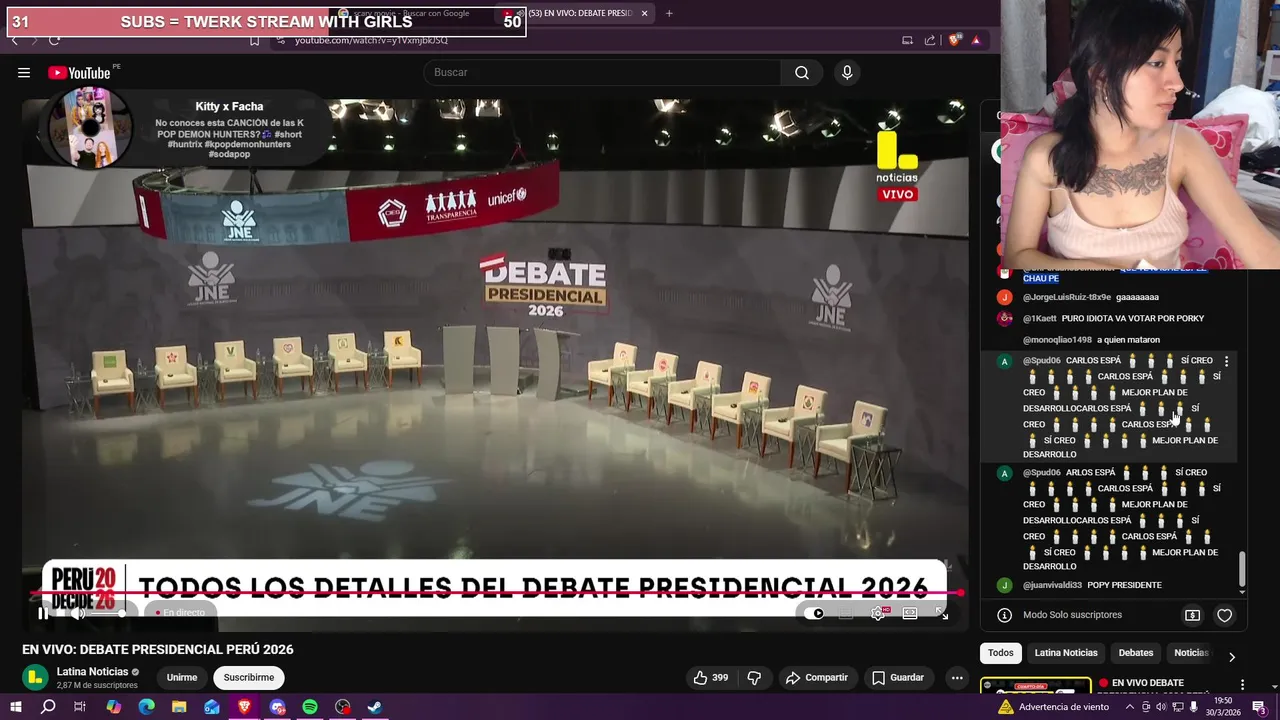This screenshot has height=720, width=1280.
Task: Switch to theater mode
Action: pos(910,613)
